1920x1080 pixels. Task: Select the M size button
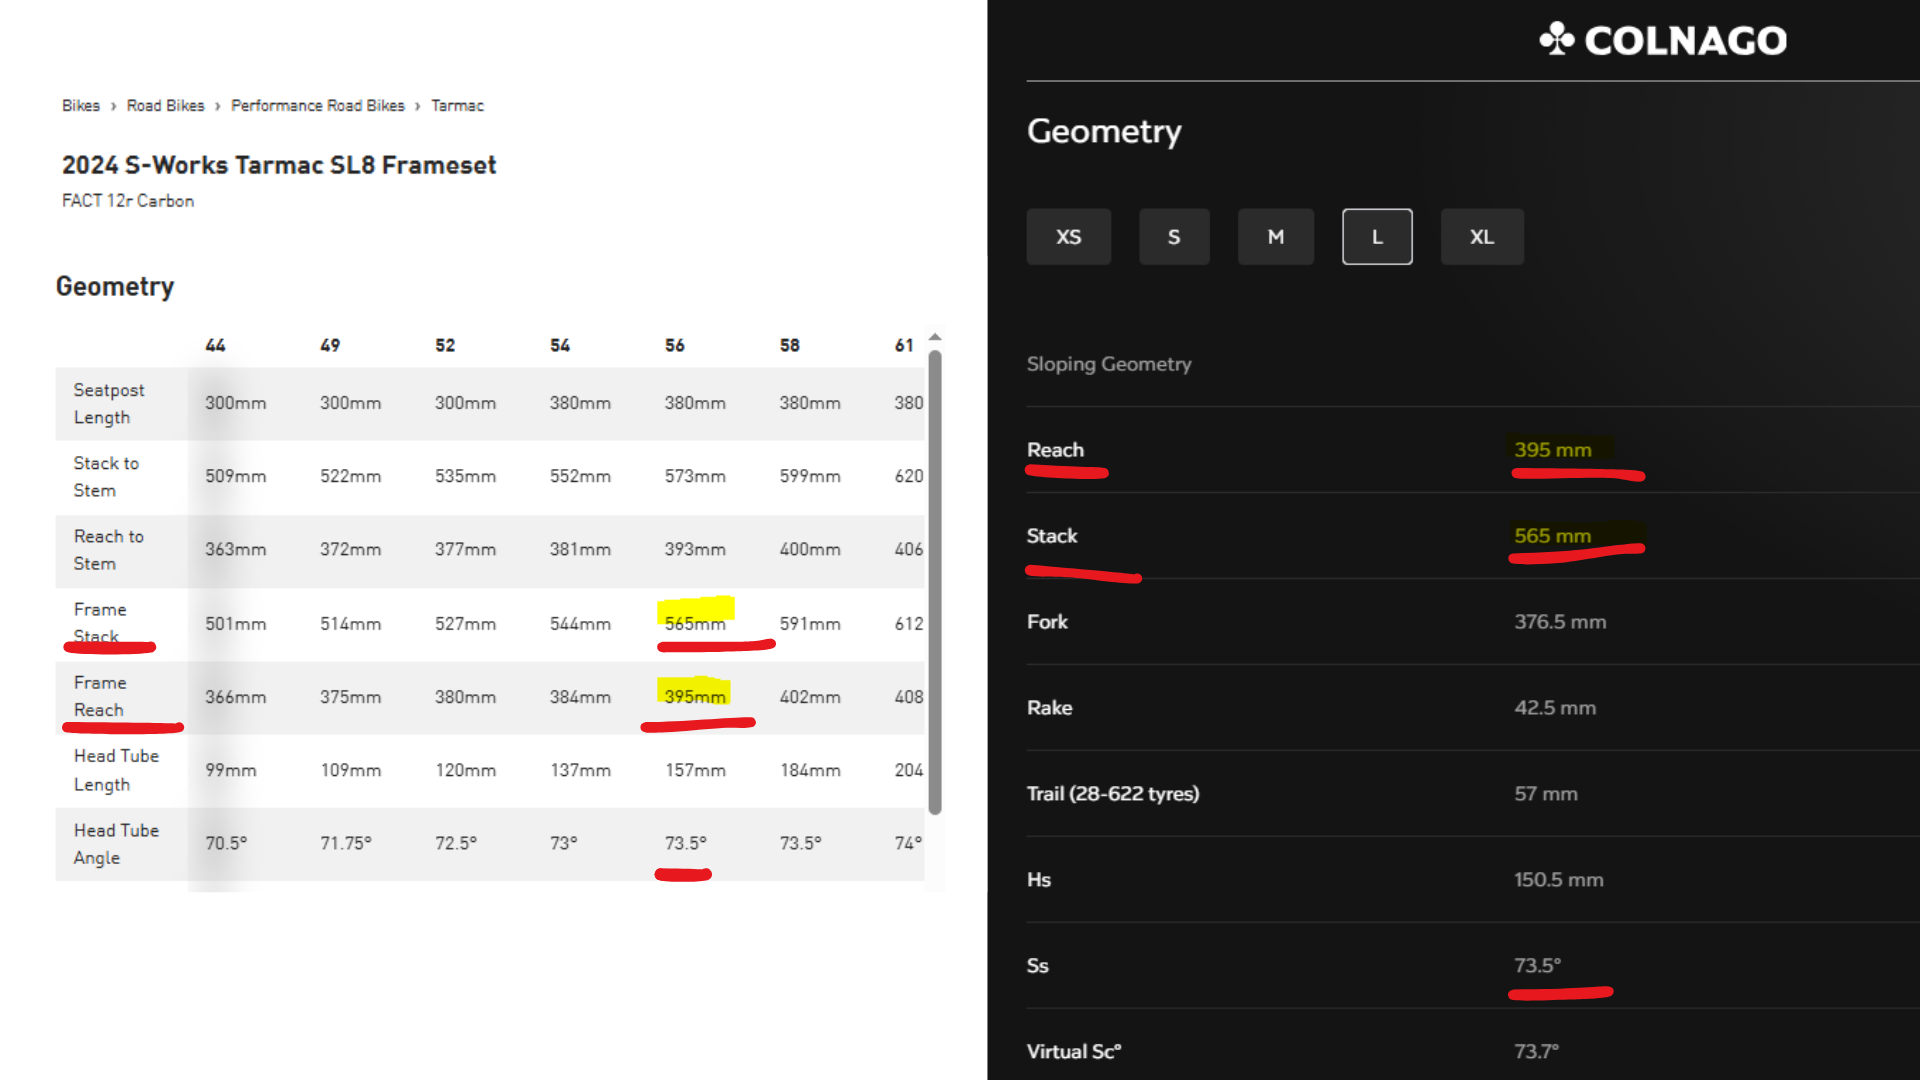(1275, 237)
